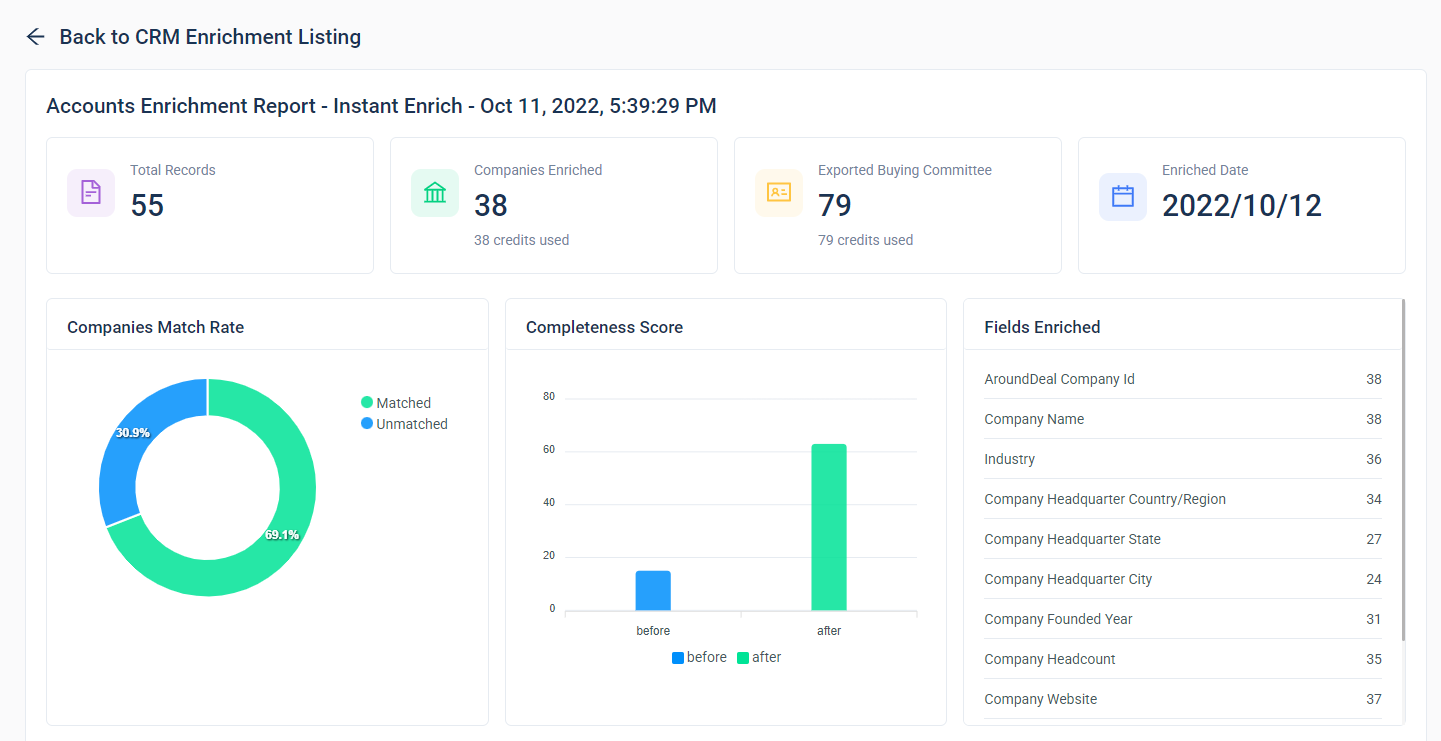Open Back to CRM Enrichment Listing link

click(210, 37)
